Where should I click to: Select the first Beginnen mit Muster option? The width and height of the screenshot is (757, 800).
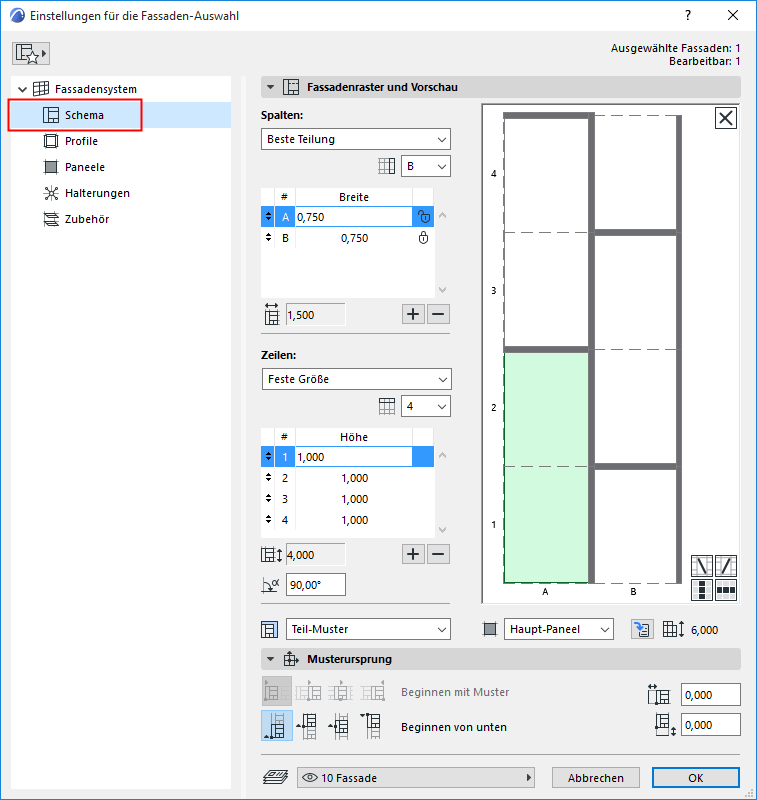click(276, 692)
